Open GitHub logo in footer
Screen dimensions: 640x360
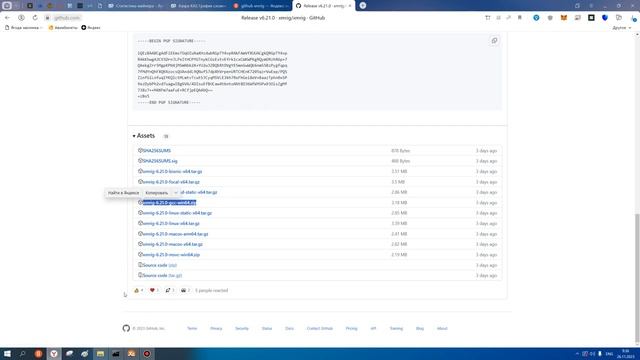(126, 328)
